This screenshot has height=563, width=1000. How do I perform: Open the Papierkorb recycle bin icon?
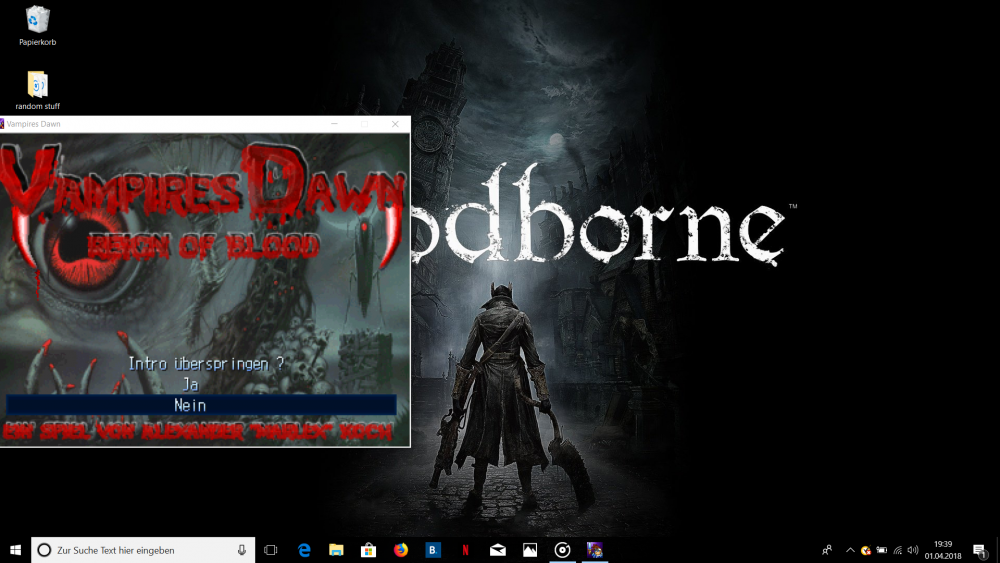pyautogui.click(x=38, y=21)
